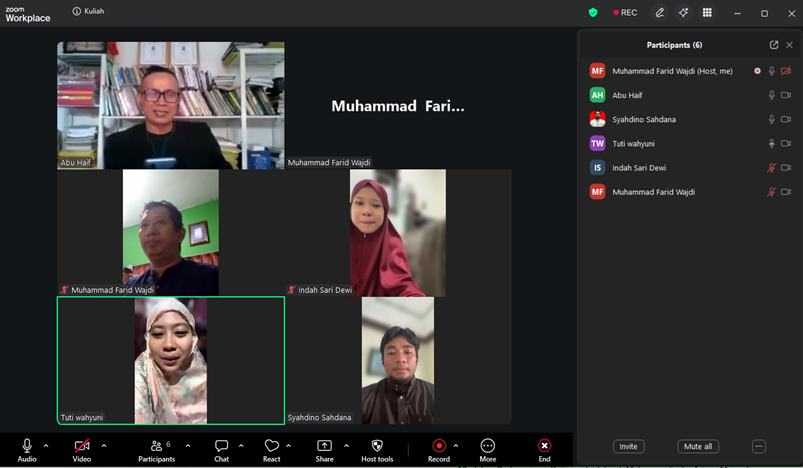Expand the Chat options arrow

pos(241,446)
